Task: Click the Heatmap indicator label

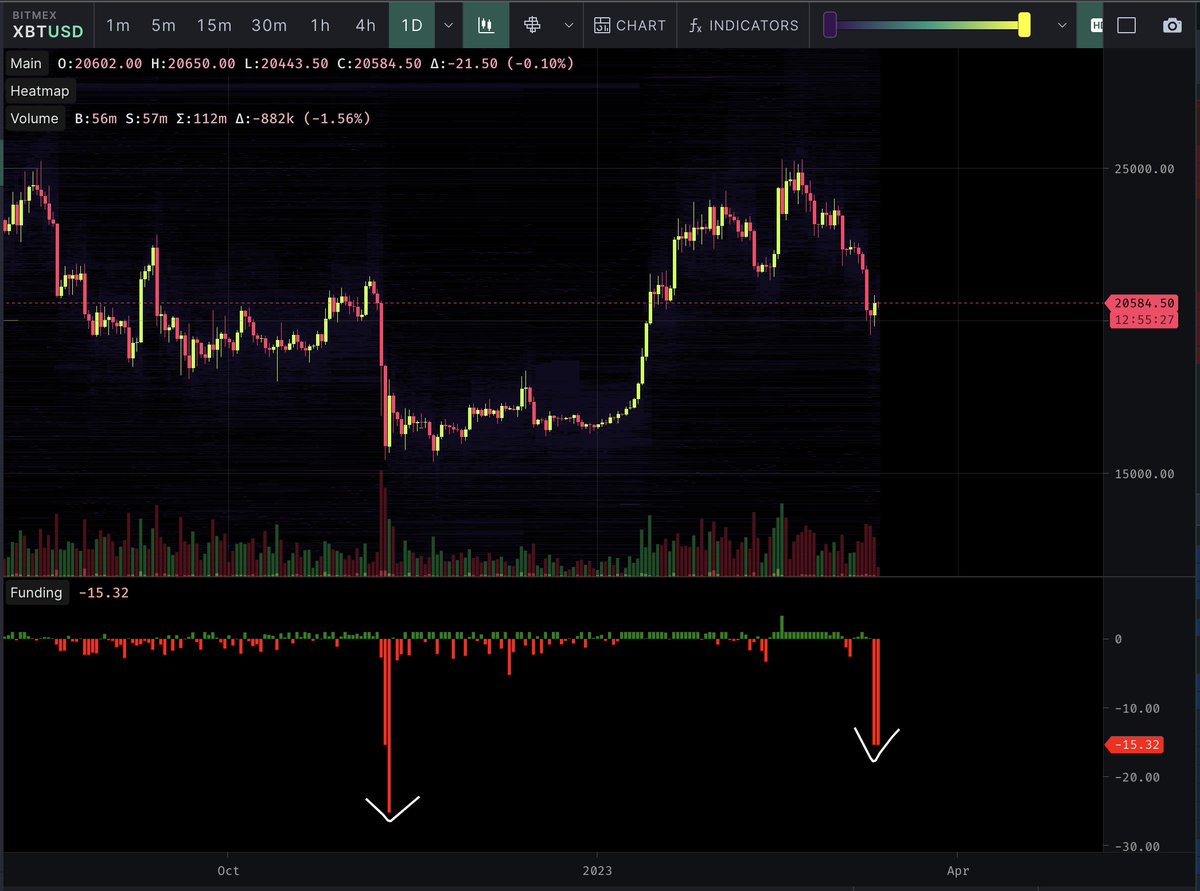Action: pos(40,91)
